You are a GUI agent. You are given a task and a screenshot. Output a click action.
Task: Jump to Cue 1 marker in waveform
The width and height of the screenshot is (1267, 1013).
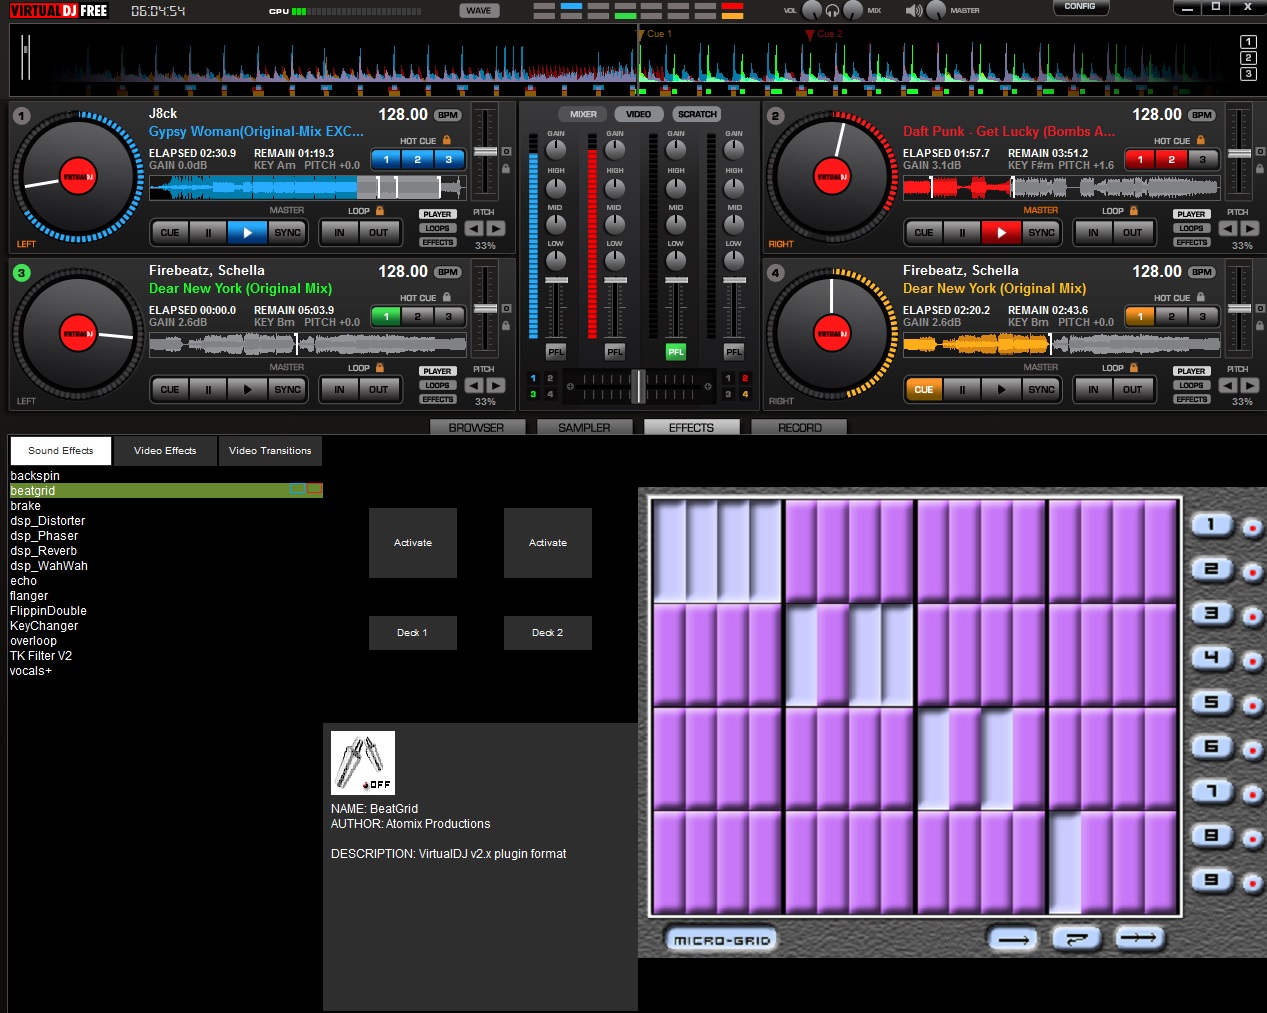click(x=655, y=34)
